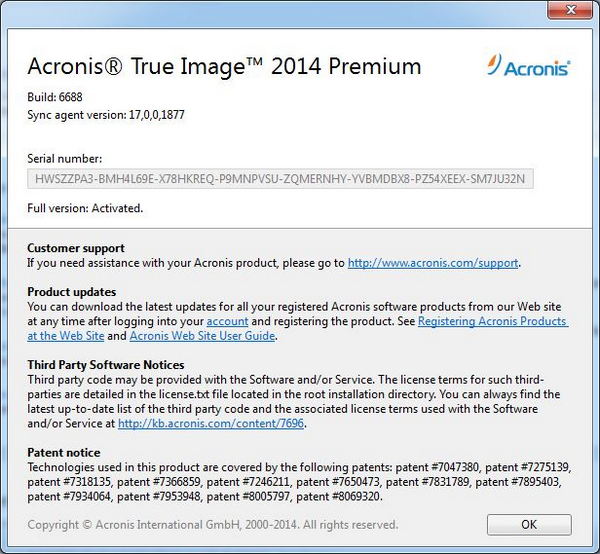Follow the "account" link
Screen dimensions: 600x554
[x=227, y=322]
